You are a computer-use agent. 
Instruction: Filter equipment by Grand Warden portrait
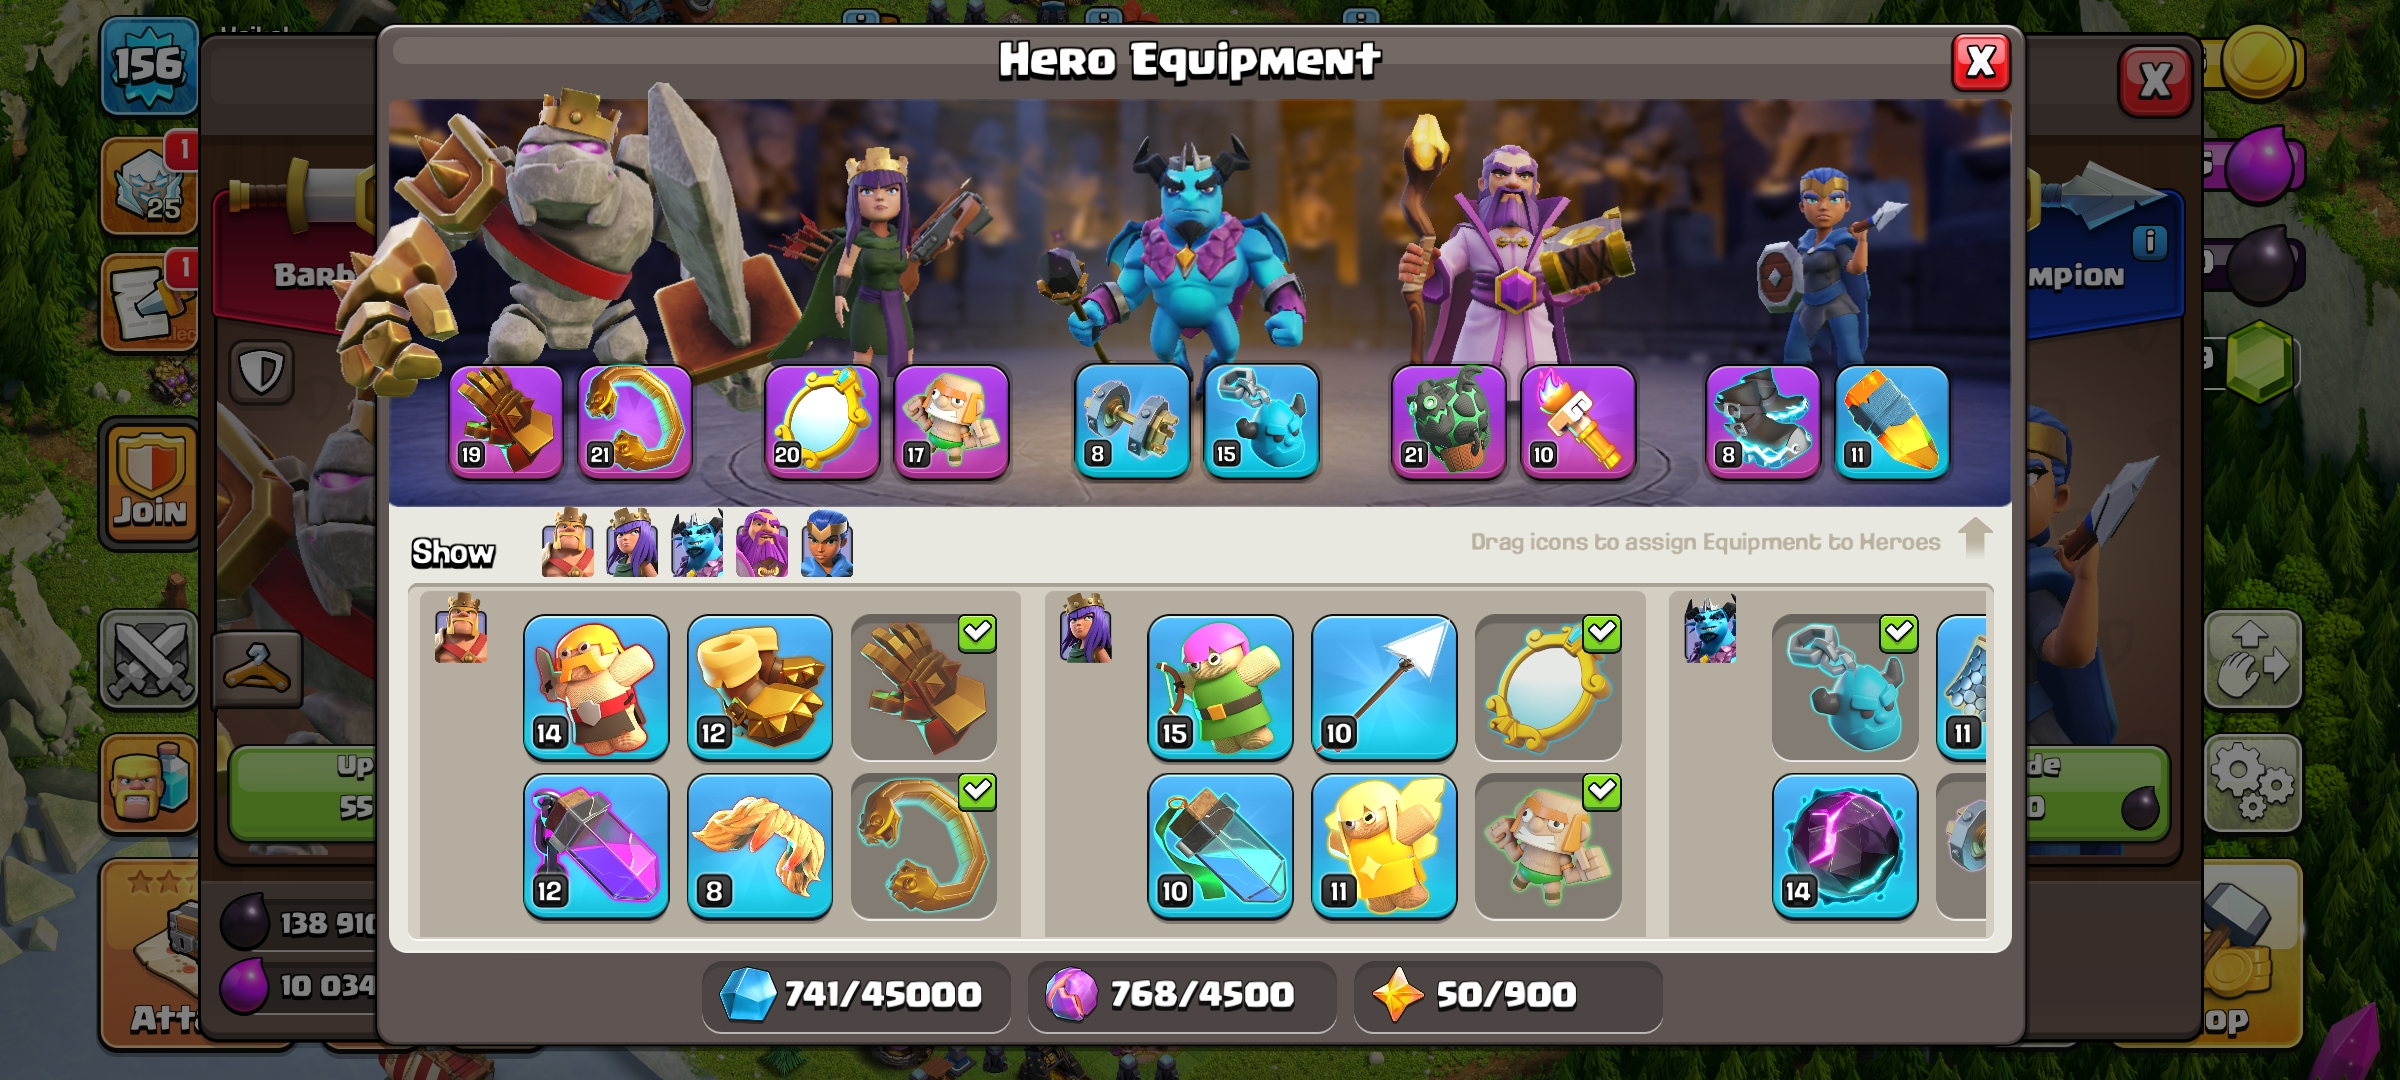tap(762, 543)
